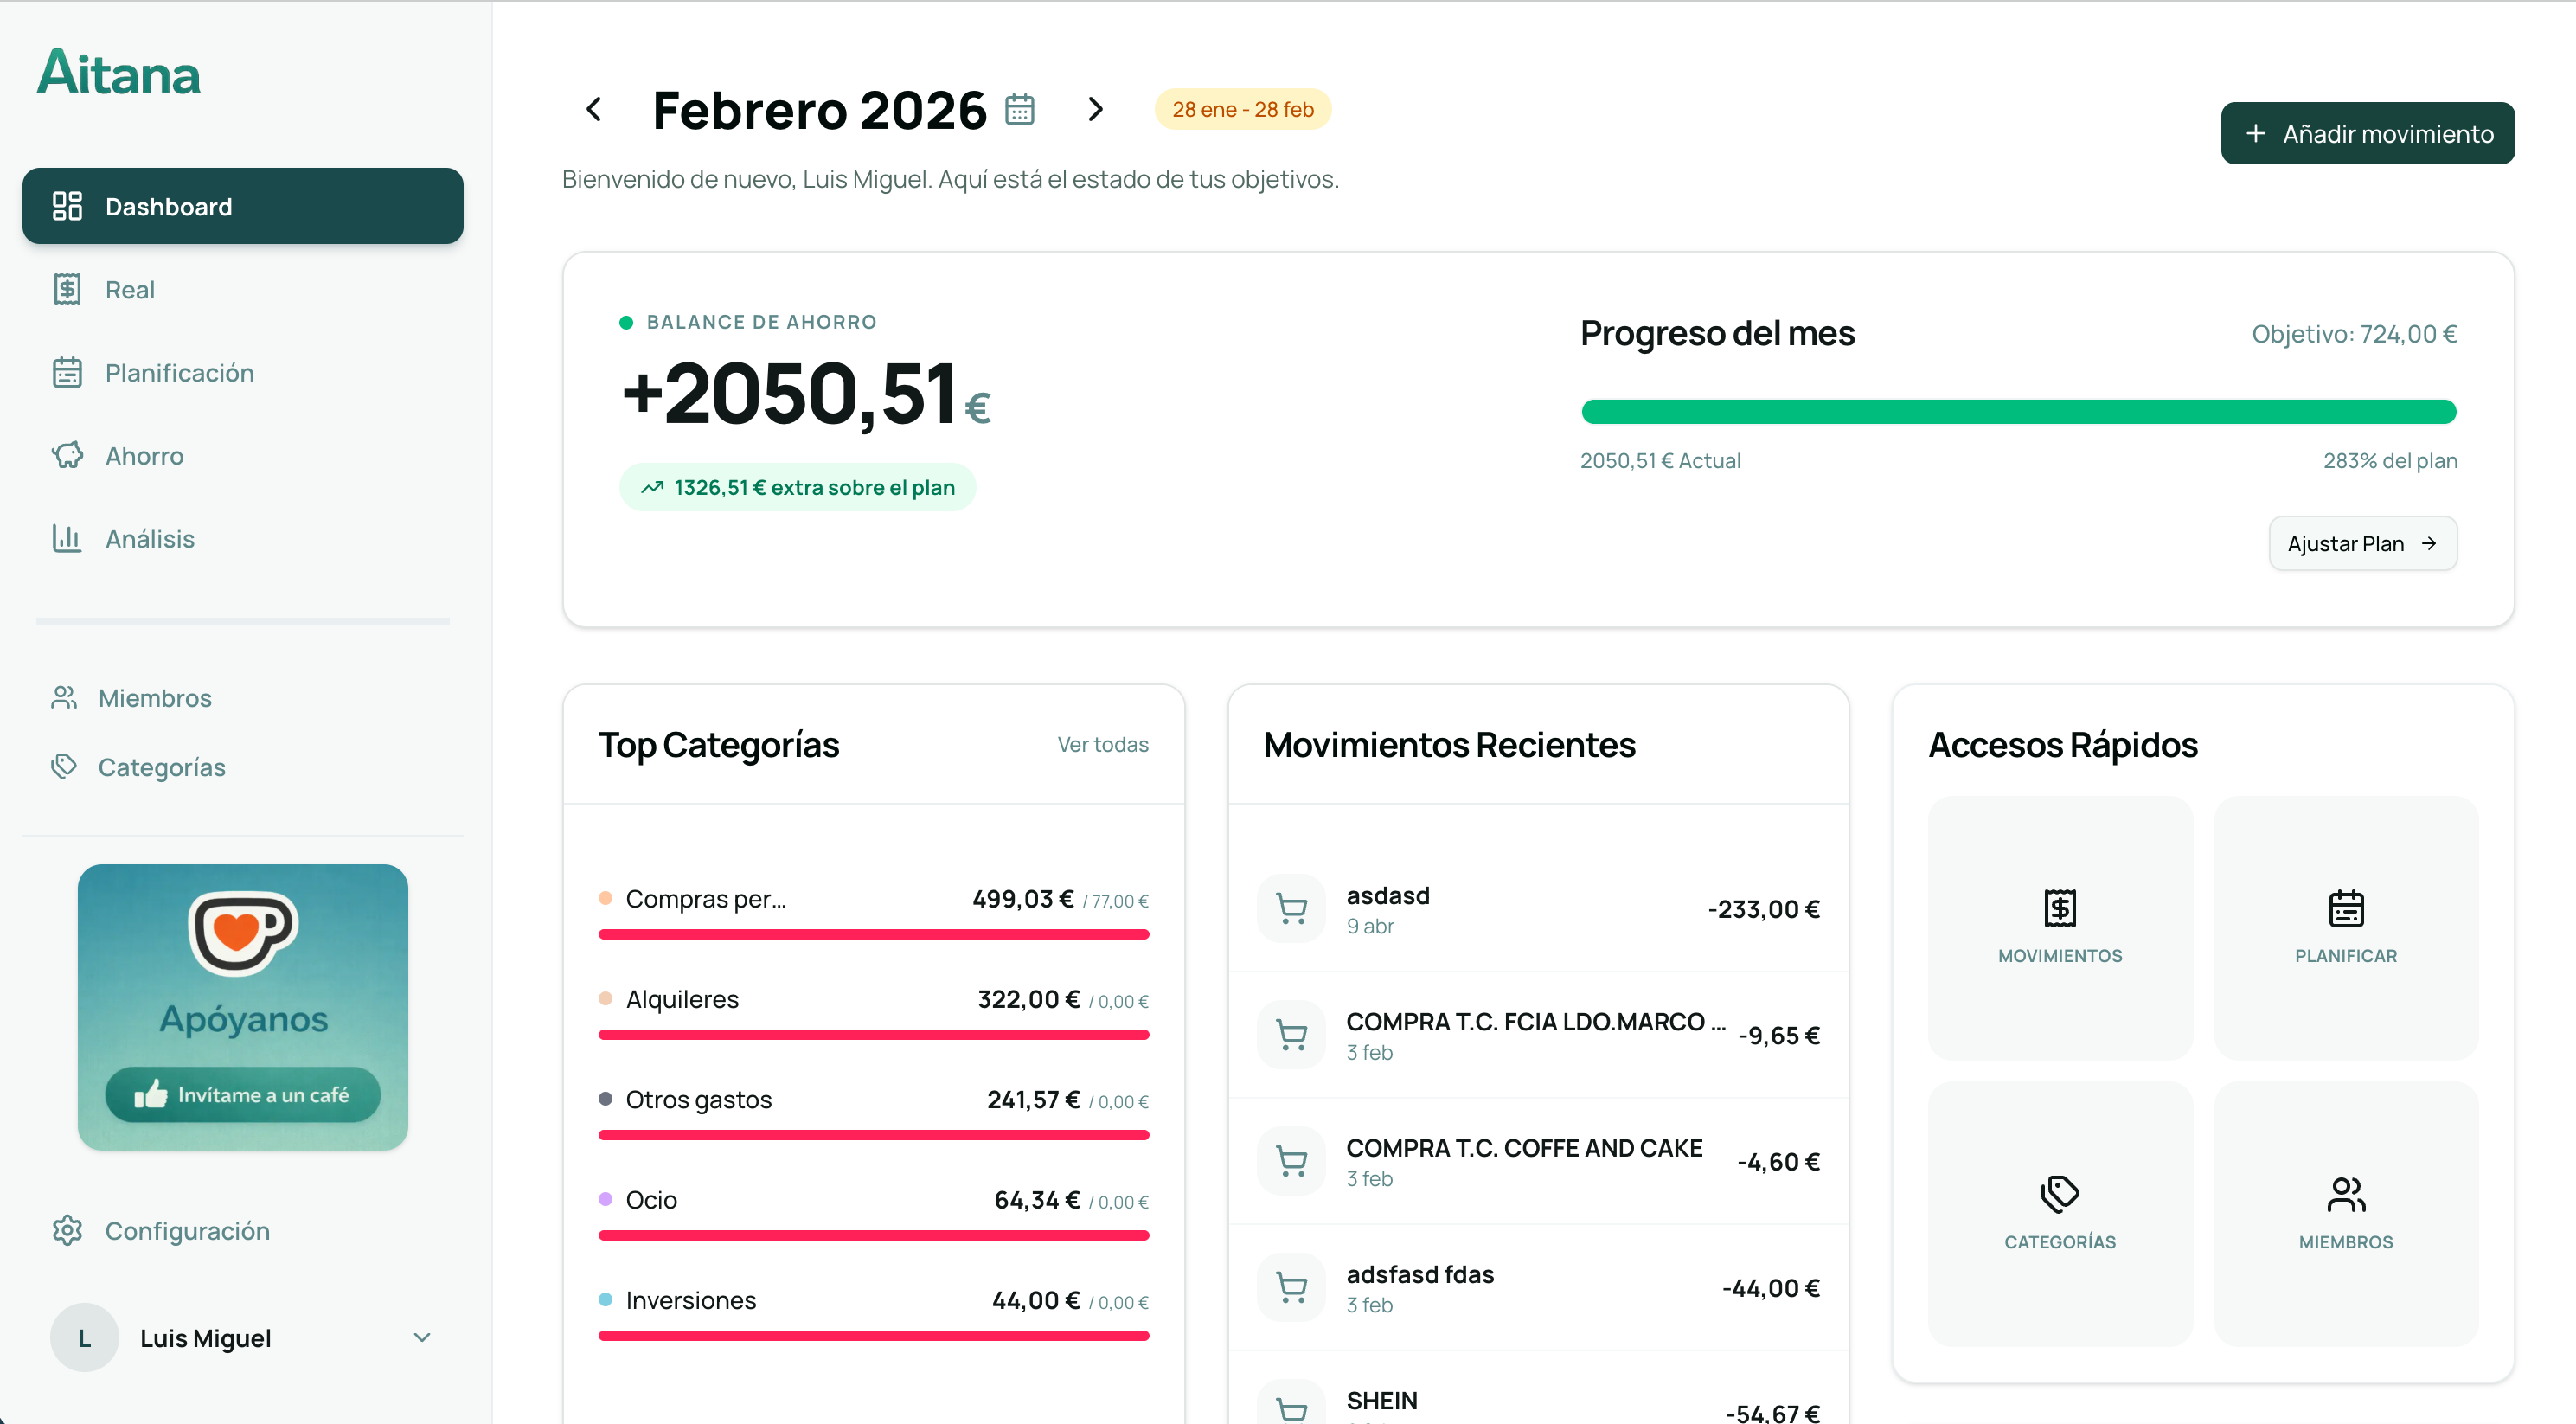2576x1424 pixels.
Task: Click the Invítame a un café banner
Action: [x=243, y=1094]
